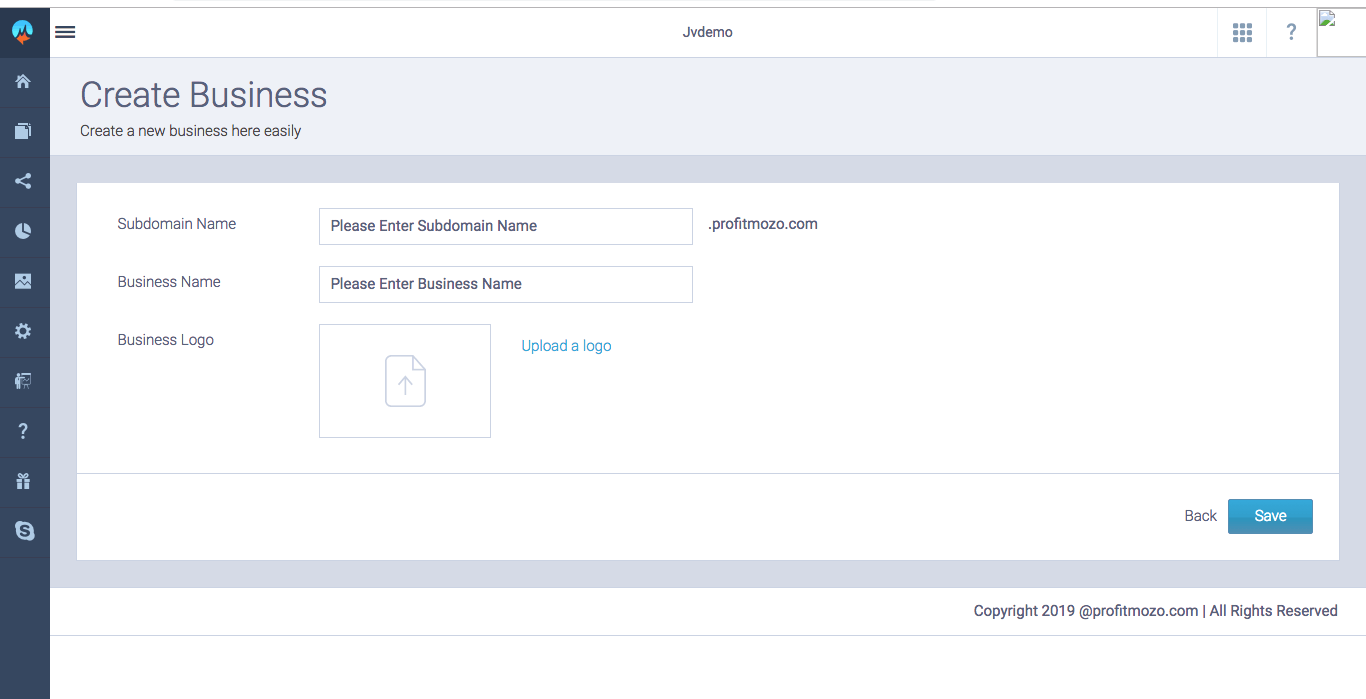The width and height of the screenshot is (1366, 699).
Task: Click 'Create a new business here easily' subtitle
Action: 190,131
